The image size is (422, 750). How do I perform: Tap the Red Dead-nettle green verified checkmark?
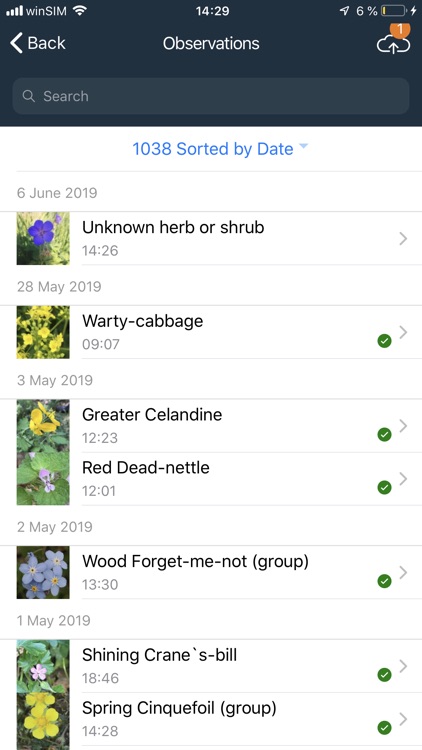tap(384, 487)
